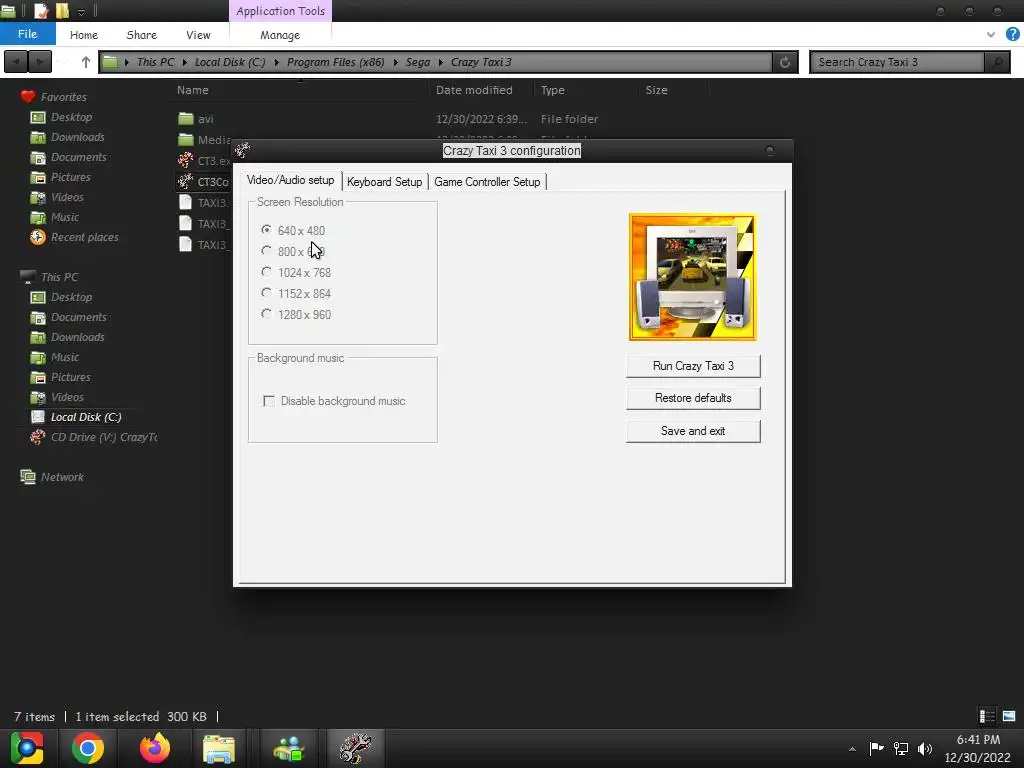Image resolution: width=1024 pixels, height=768 pixels.
Task: Click Crazy Taxi config taskbar icon
Action: (x=355, y=748)
